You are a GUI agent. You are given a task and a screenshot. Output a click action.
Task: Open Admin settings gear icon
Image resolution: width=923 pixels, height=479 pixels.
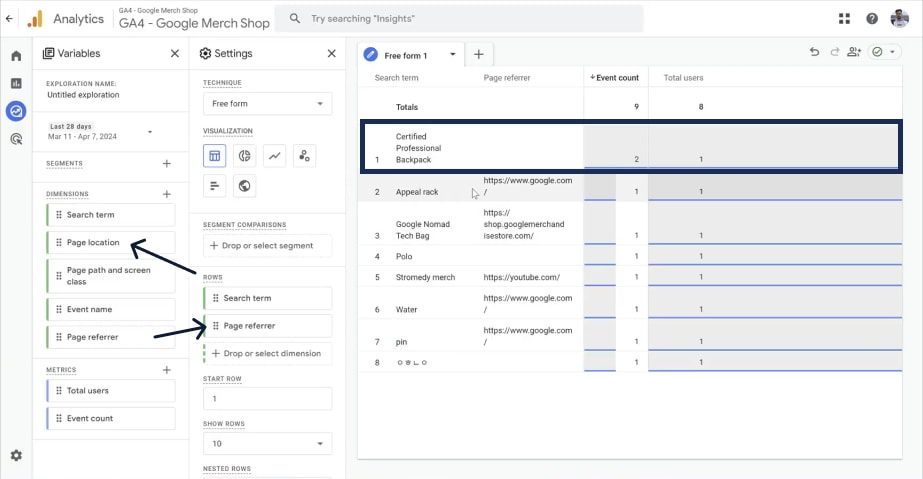point(16,455)
